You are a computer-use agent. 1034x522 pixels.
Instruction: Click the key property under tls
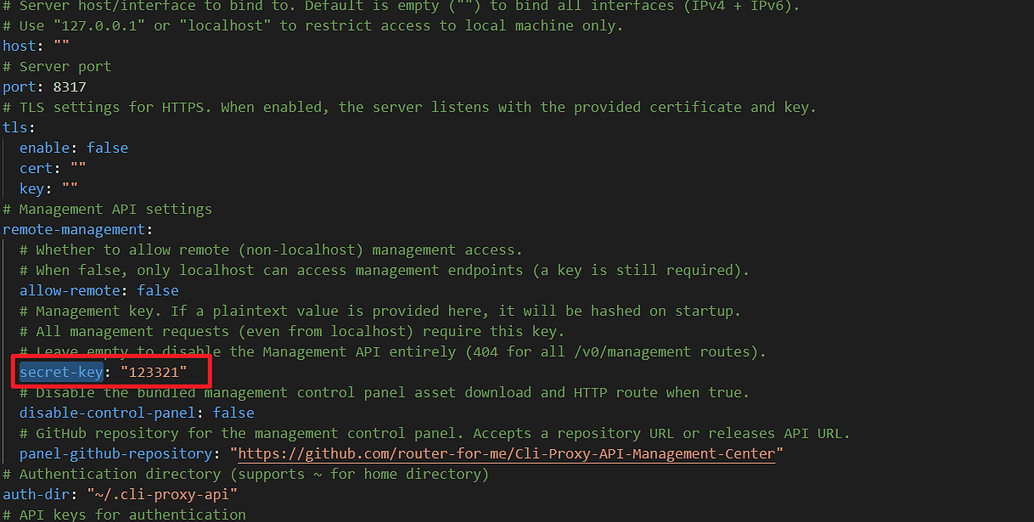[x=32, y=188]
